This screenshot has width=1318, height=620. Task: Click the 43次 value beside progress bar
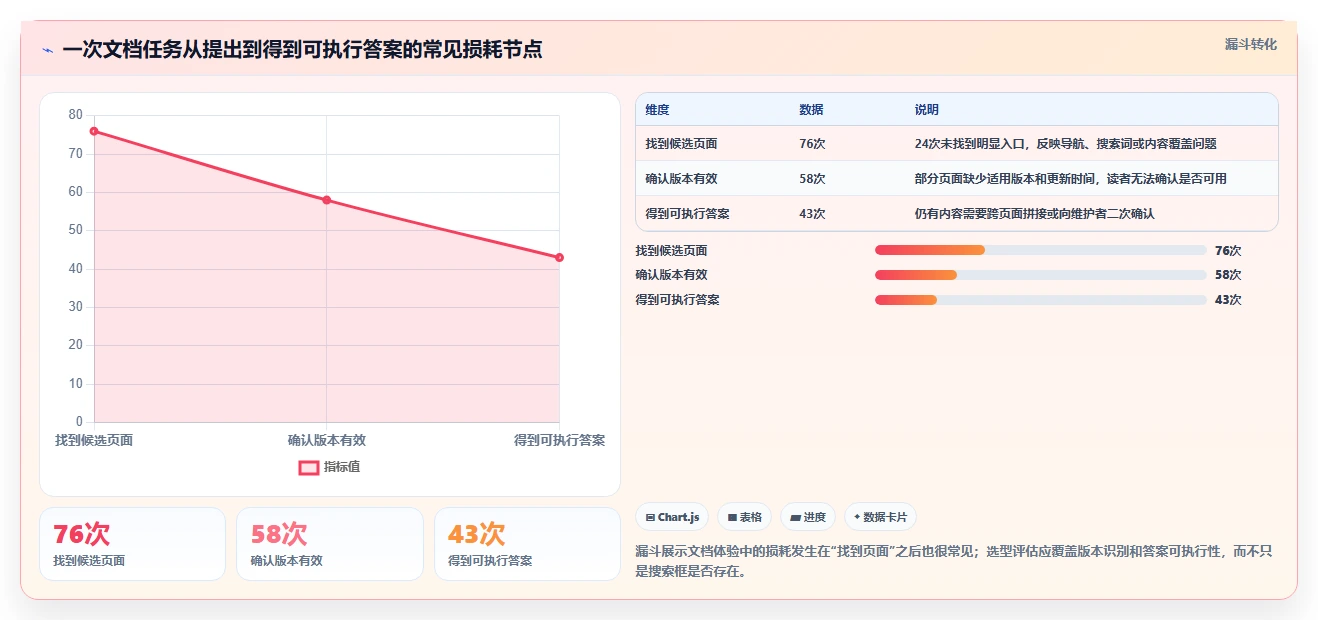pyautogui.click(x=1228, y=300)
